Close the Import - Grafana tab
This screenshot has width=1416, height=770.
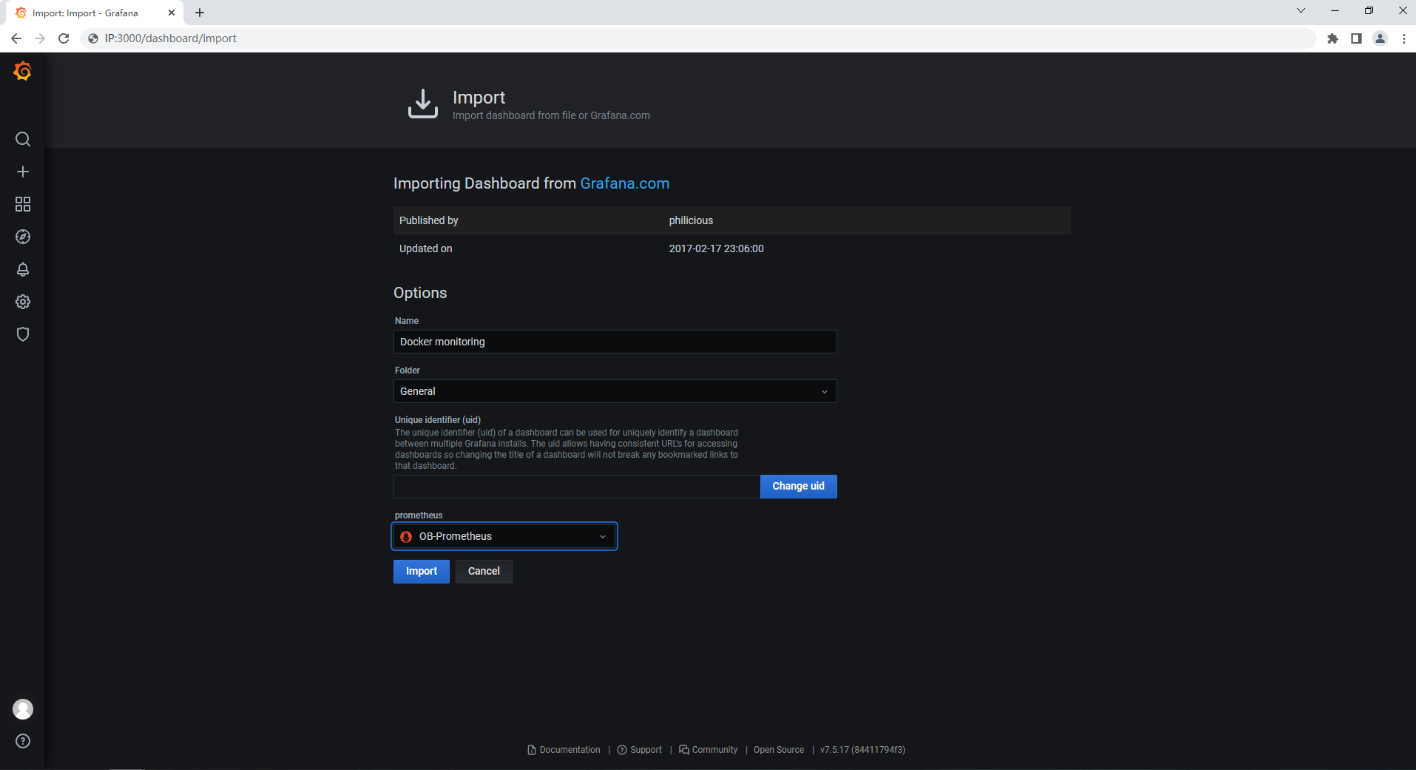171,12
